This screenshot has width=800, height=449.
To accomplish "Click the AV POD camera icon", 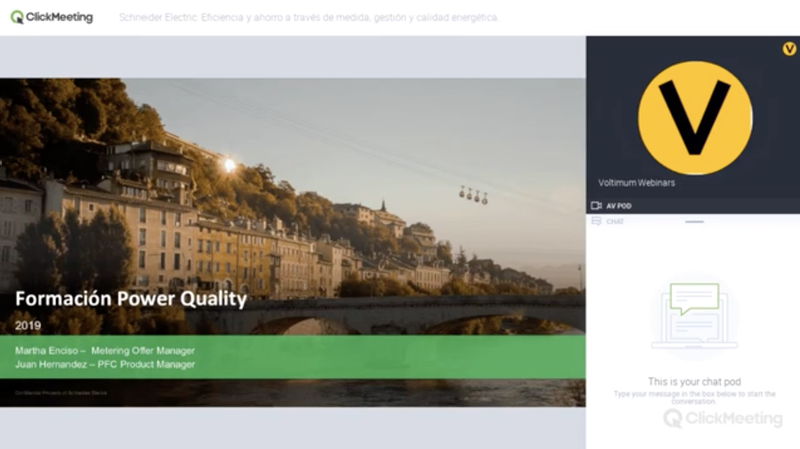I will pos(596,206).
